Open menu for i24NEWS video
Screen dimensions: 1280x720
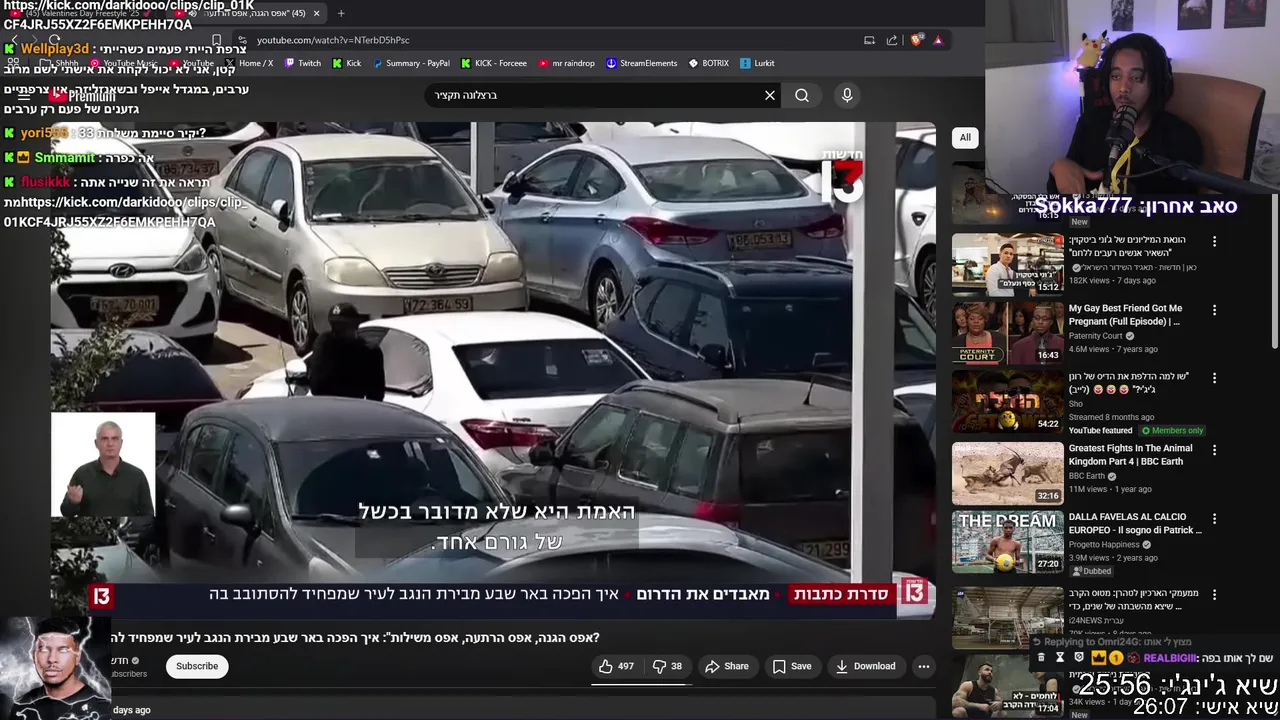(1214, 594)
